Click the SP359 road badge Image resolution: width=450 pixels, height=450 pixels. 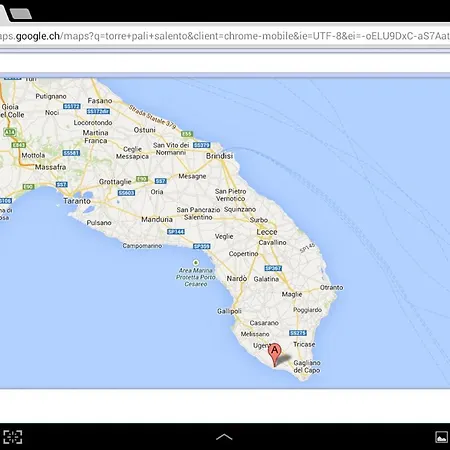202,246
